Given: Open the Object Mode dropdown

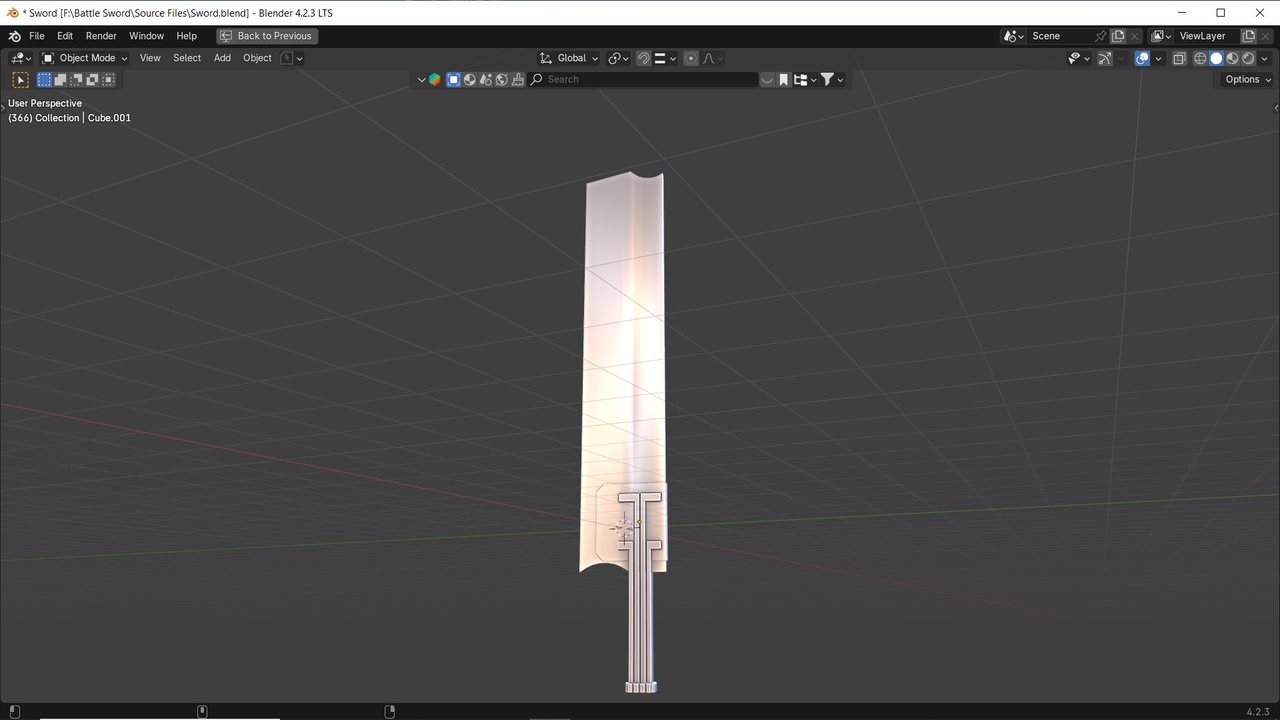Looking at the screenshot, I should click(x=85, y=58).
